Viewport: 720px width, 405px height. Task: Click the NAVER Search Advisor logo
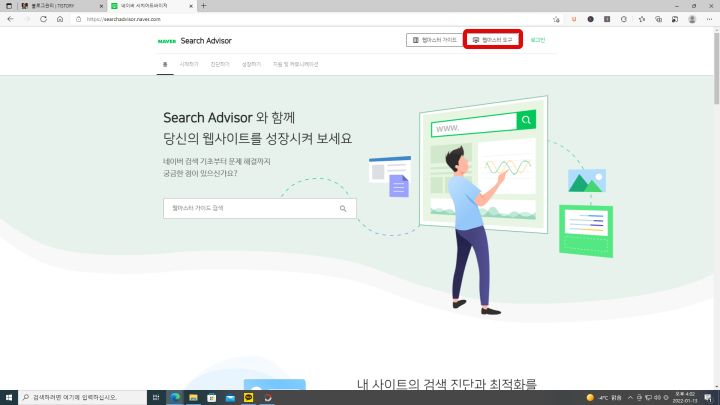(x=195, y=41)
